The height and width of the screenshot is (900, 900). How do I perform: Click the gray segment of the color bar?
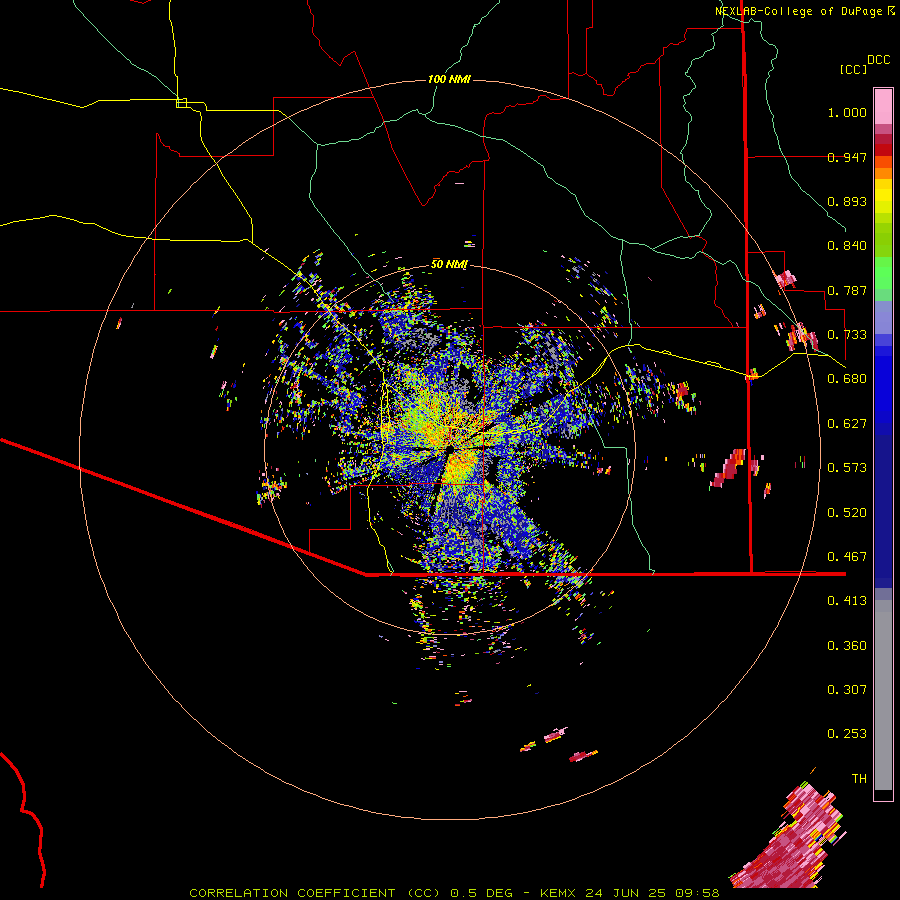coord(883,695)
